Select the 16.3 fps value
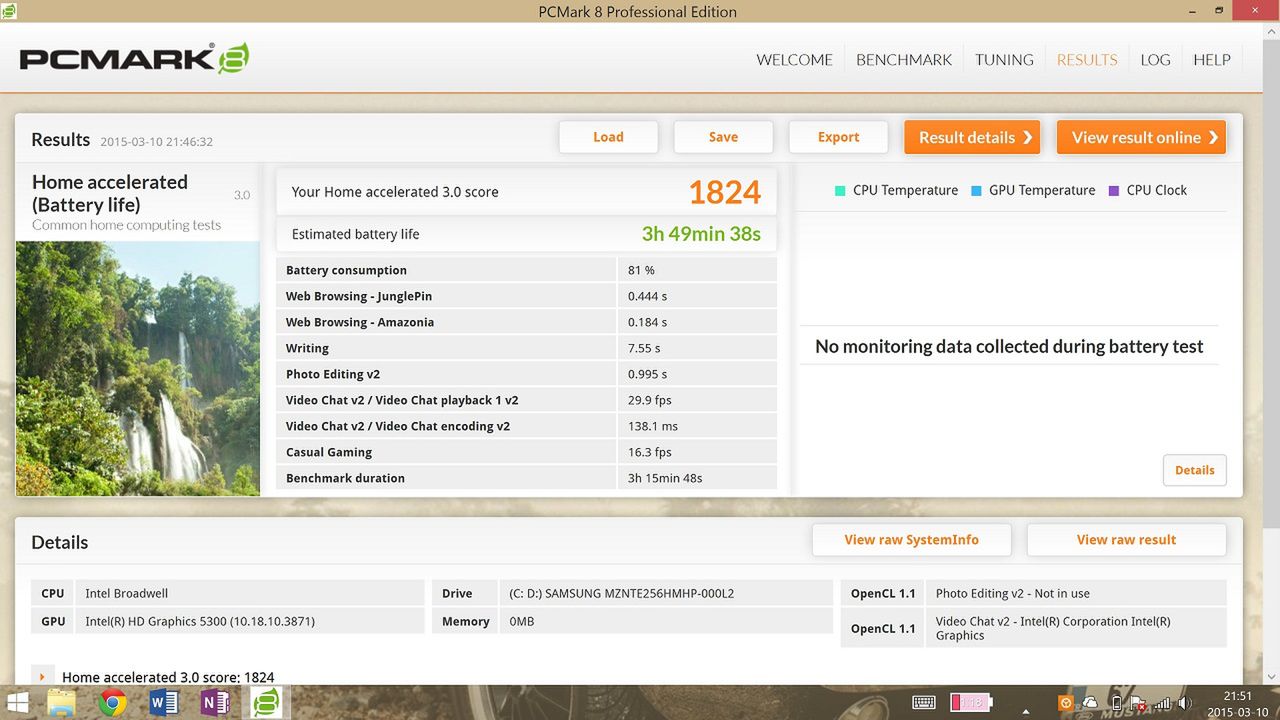 (x=650, y=452)
